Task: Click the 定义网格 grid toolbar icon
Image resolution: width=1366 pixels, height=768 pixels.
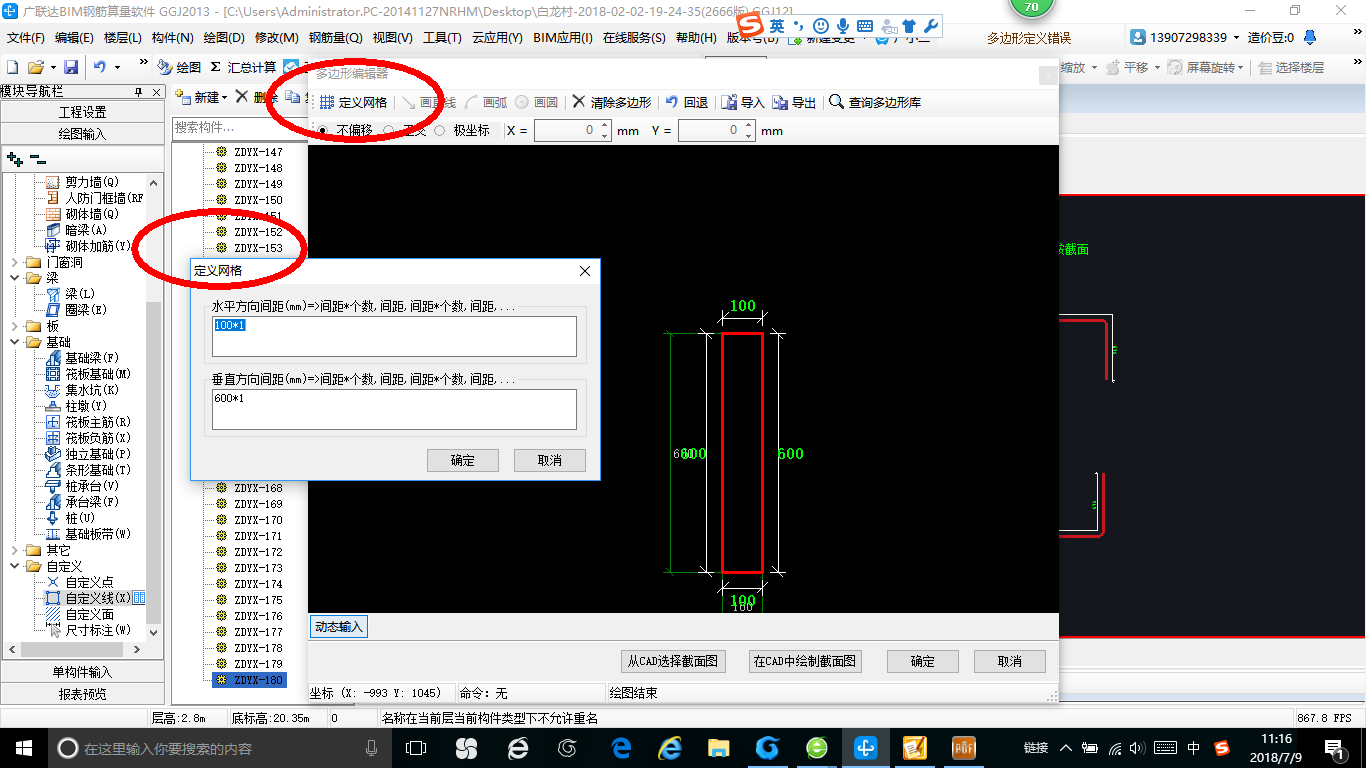Action: coord(327,102)
